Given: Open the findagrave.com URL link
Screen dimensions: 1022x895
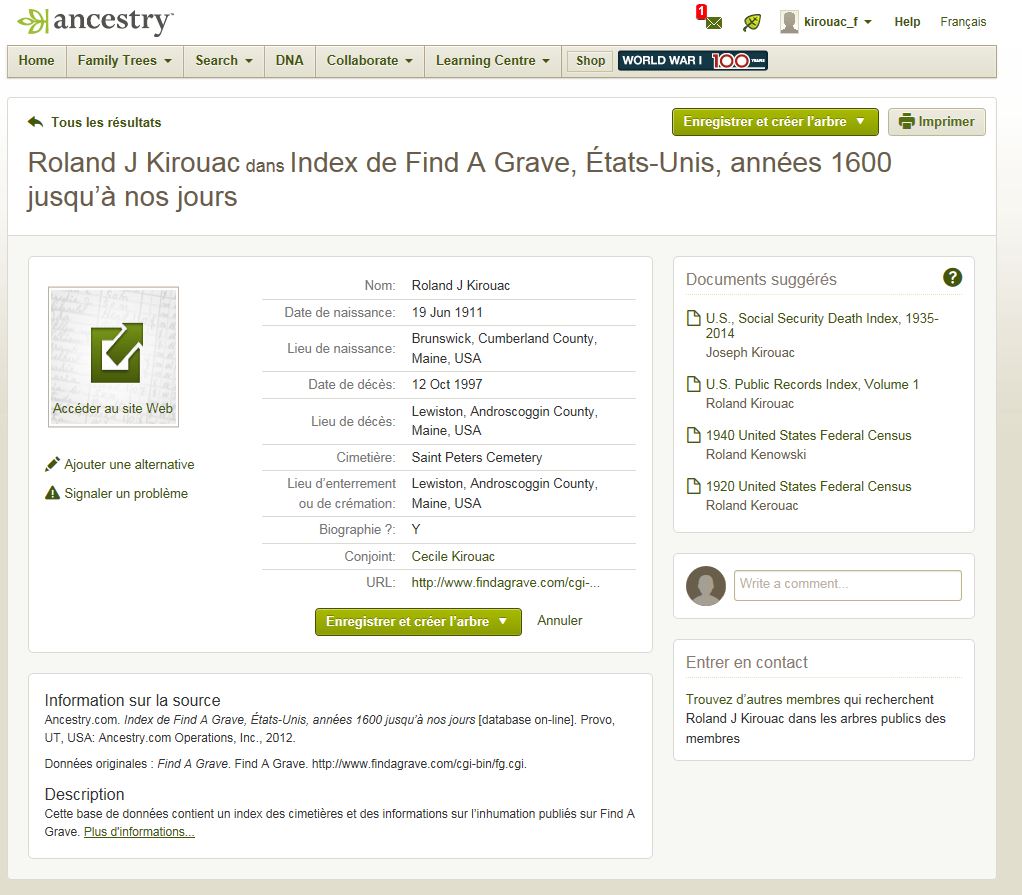Looking at the screenshot, I should [x=505, y=583].
